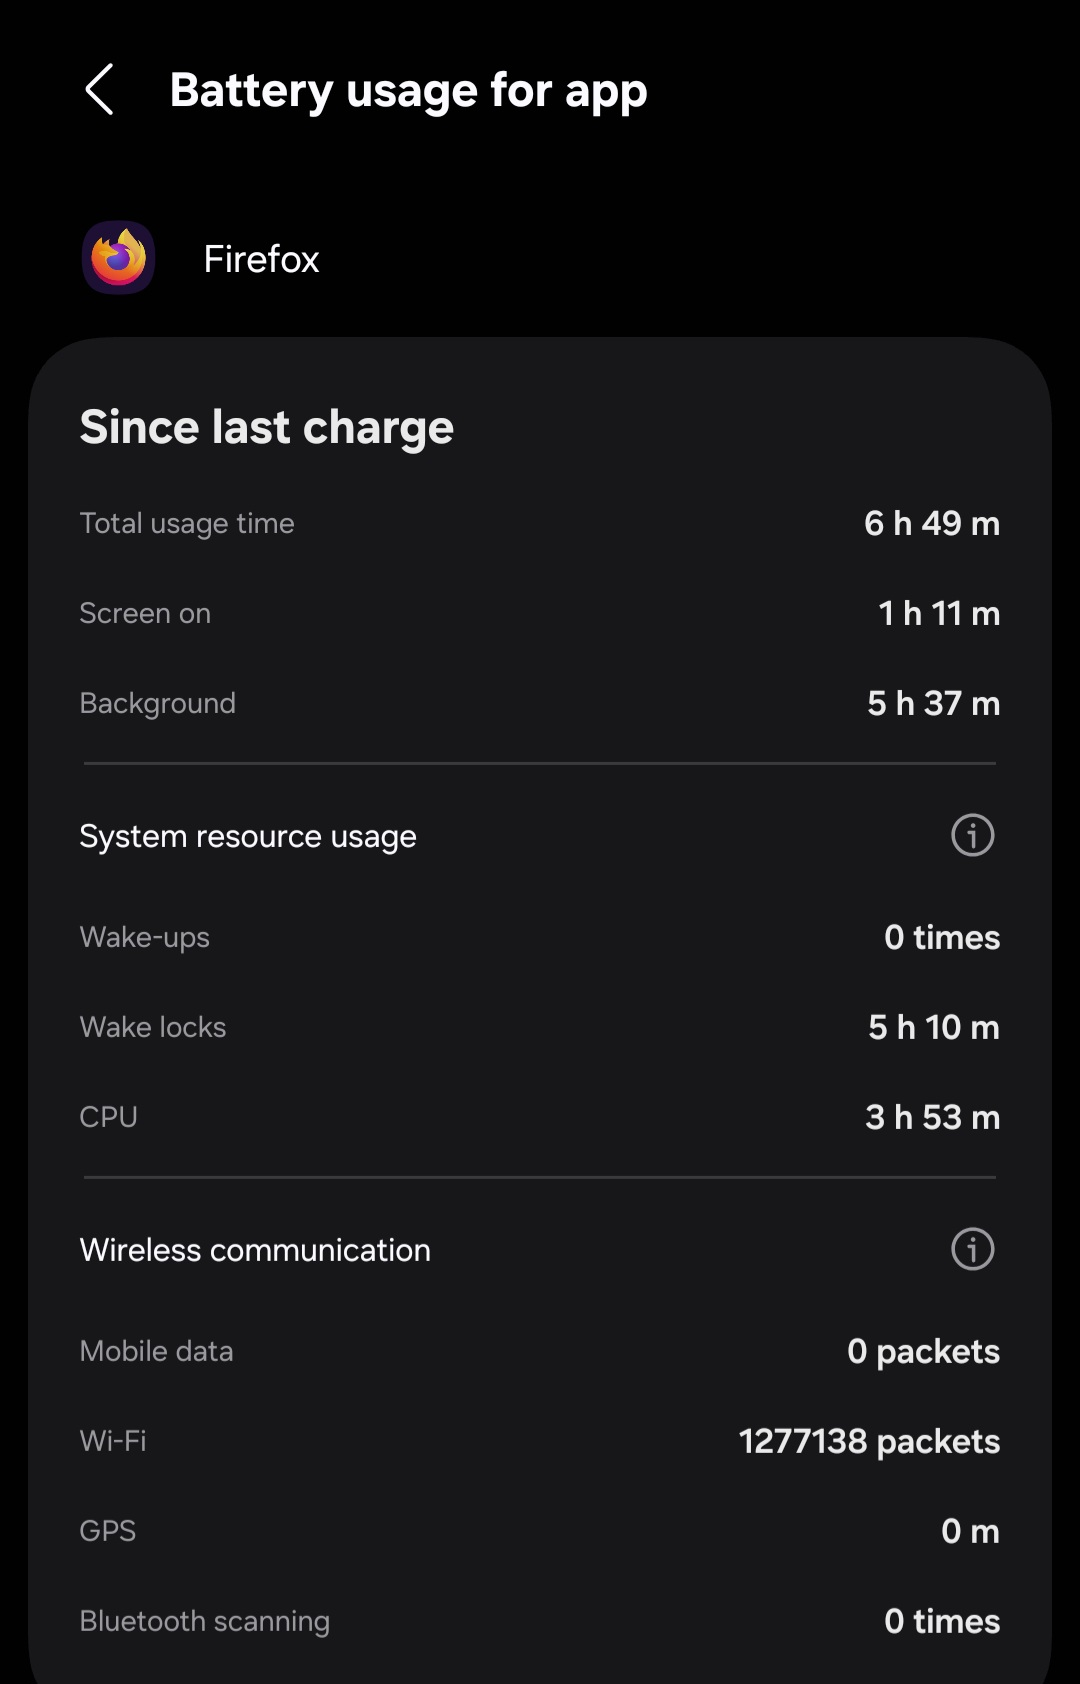Screen dimensions: 1080x1684
Task: Tap the Wireless communication header
Action: (x=255, y=1250)
